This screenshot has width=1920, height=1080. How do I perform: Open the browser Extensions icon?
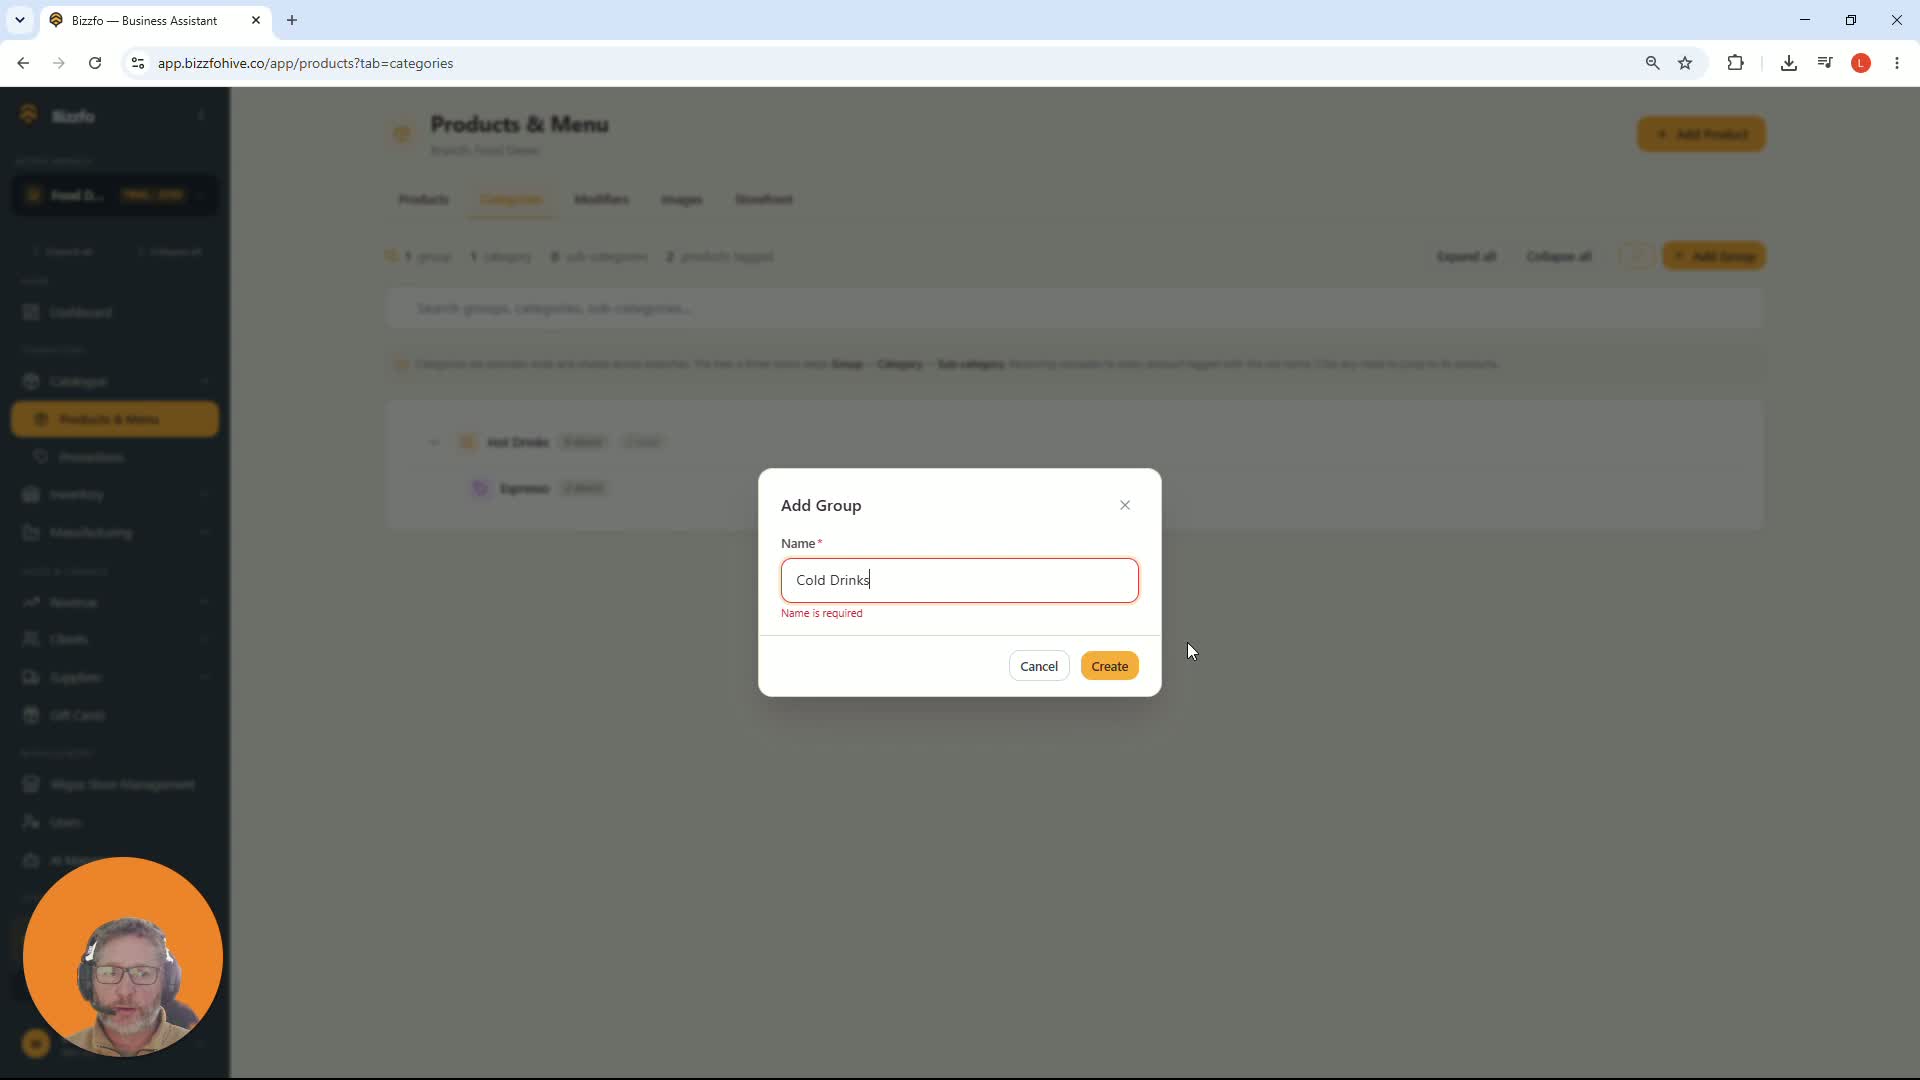1735,63
